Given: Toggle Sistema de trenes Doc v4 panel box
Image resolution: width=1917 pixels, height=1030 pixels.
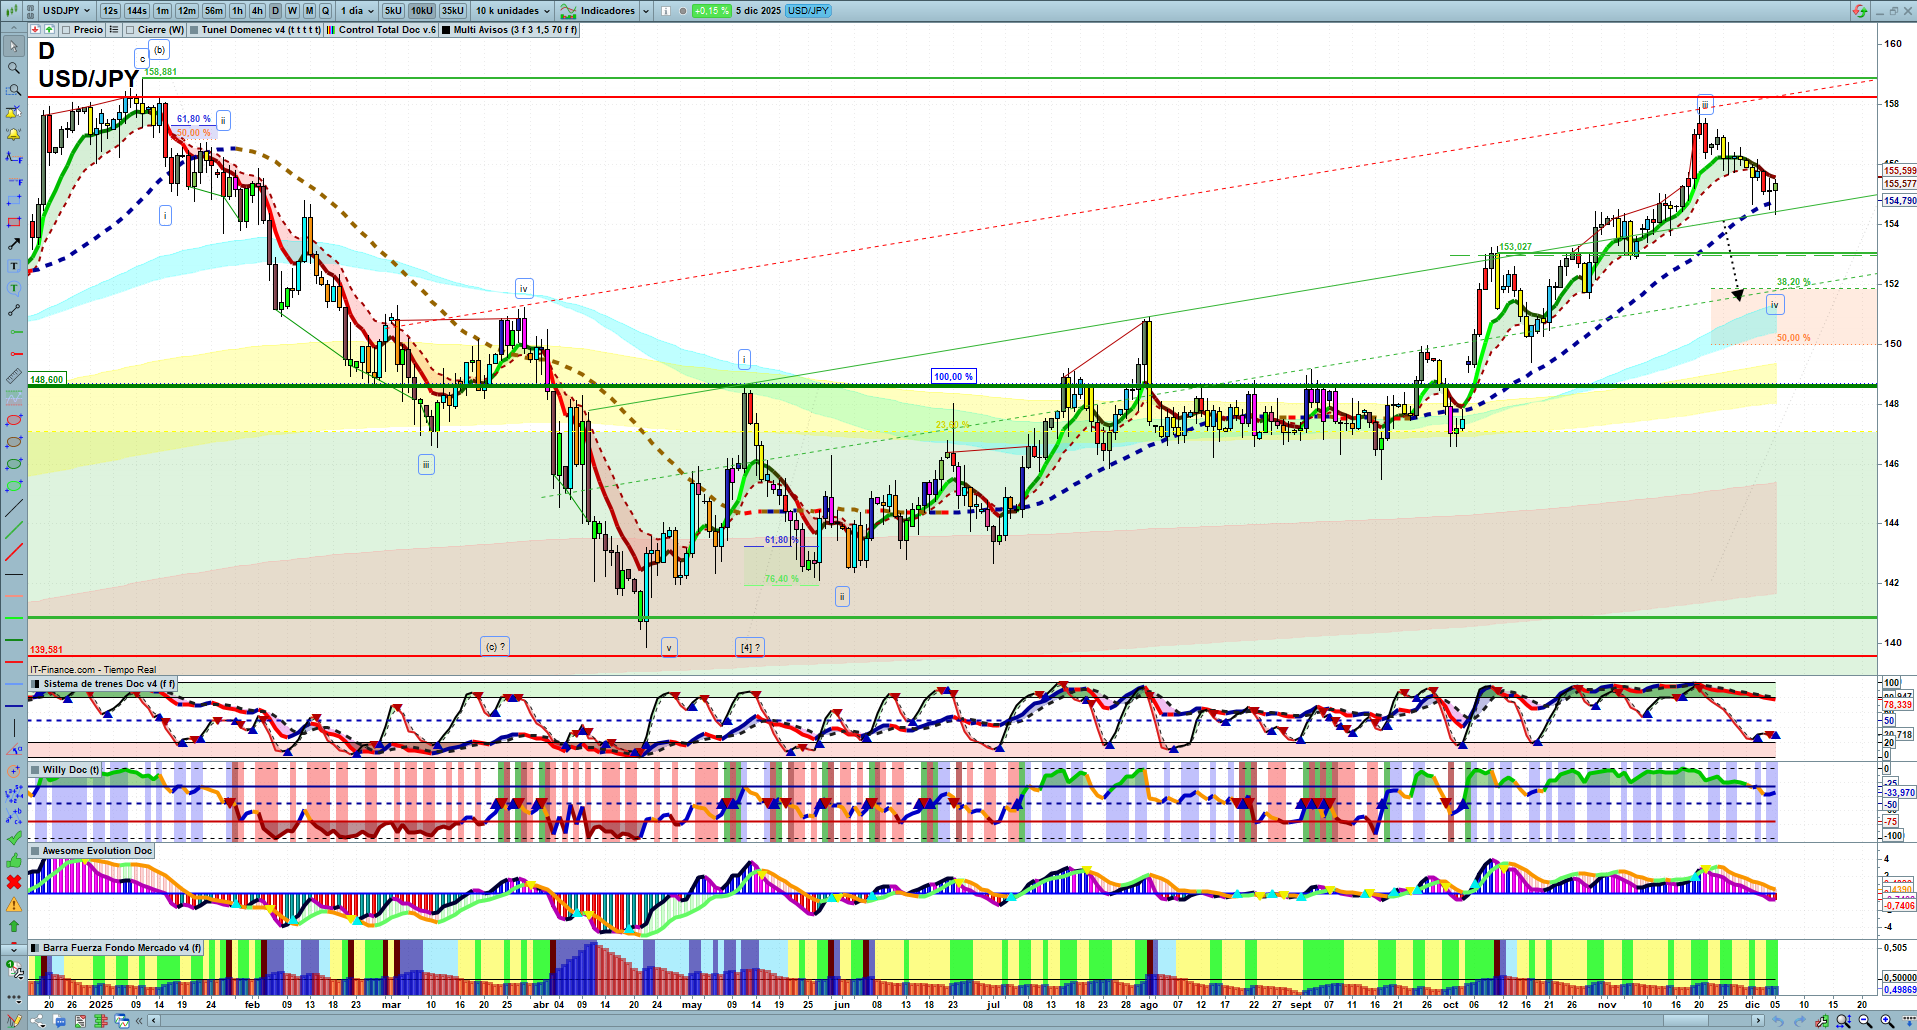Looking at the screenshot, I should 36,684.
